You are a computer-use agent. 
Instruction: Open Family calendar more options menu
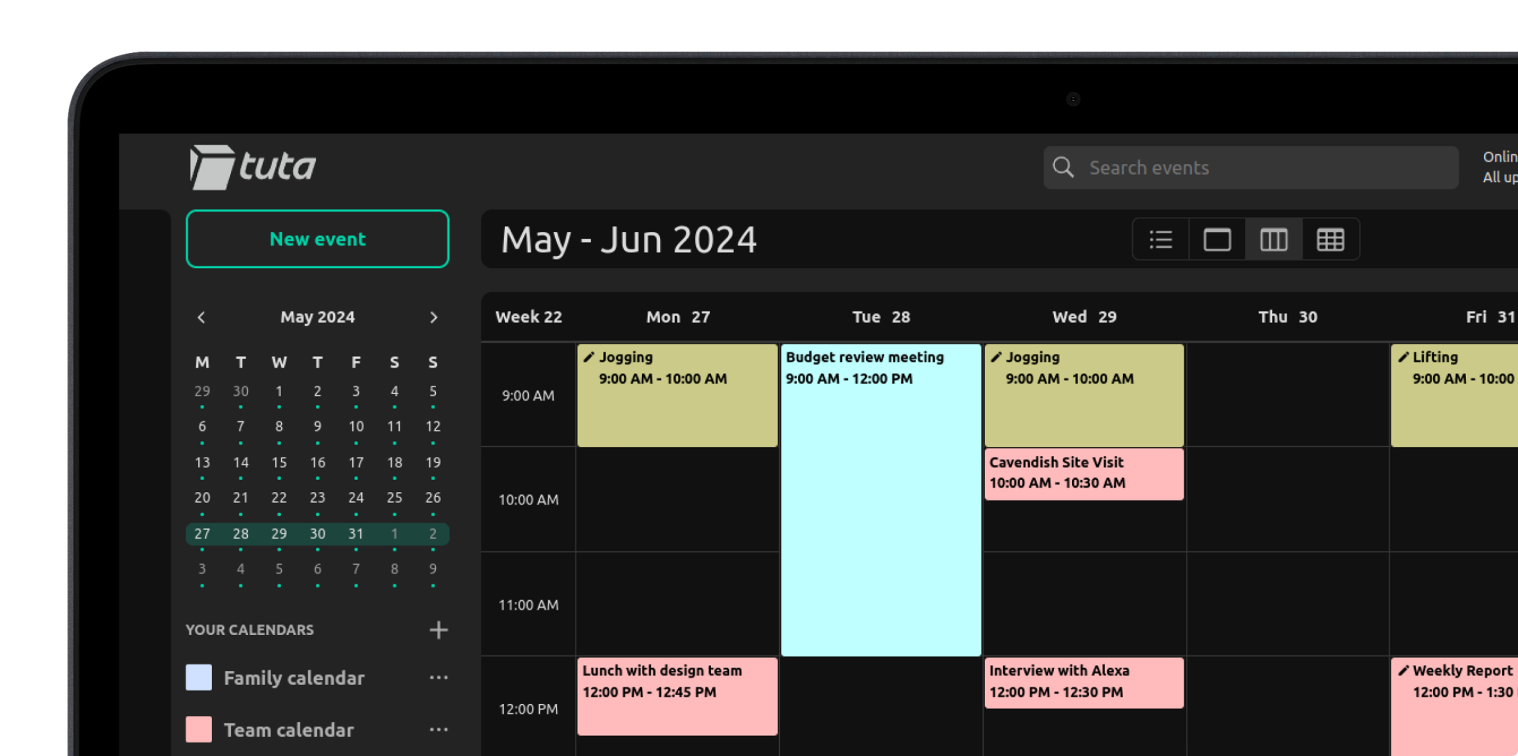click(438, 678)
